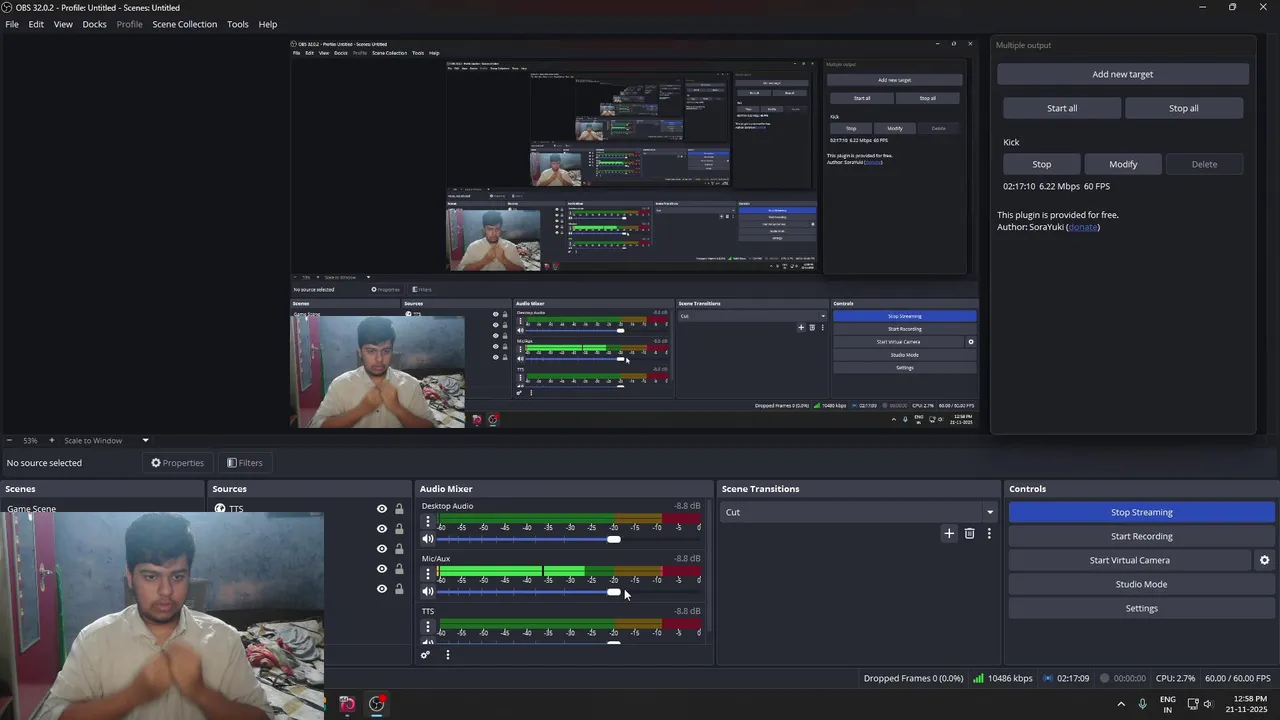Mute Mic/Aux via its speaker icon
The image size is (1280, 720).
pos(428,592)
